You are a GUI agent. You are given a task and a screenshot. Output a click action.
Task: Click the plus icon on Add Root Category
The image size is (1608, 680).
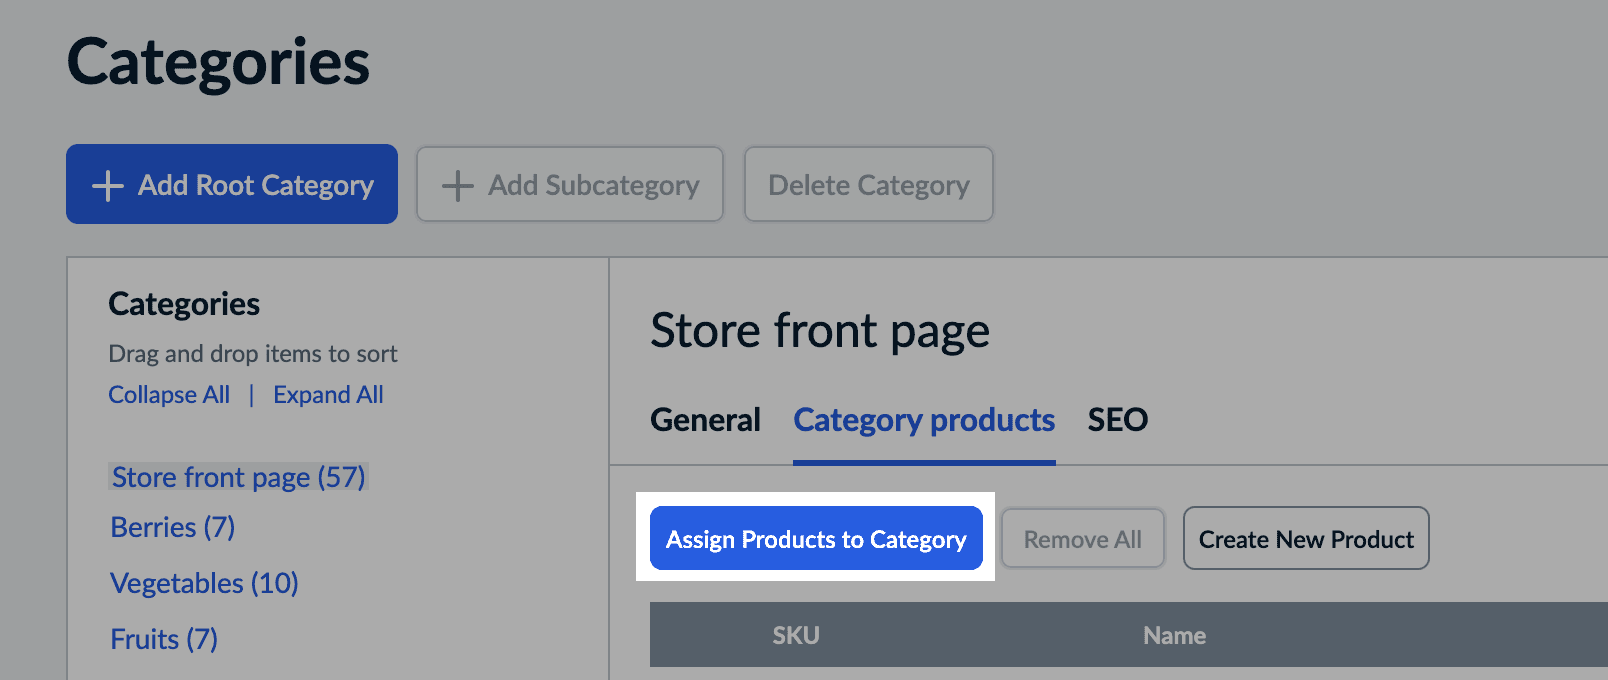coord(107,185)
